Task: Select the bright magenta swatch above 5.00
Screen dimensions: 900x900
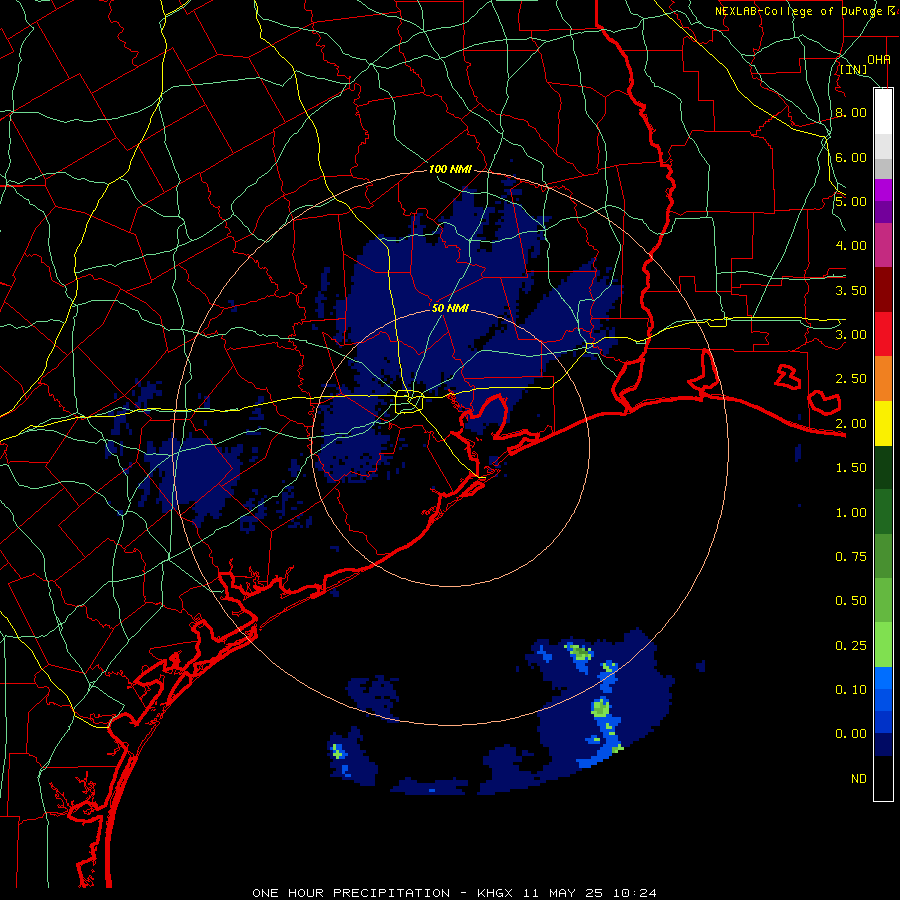Action: click(x=883, y=190)
